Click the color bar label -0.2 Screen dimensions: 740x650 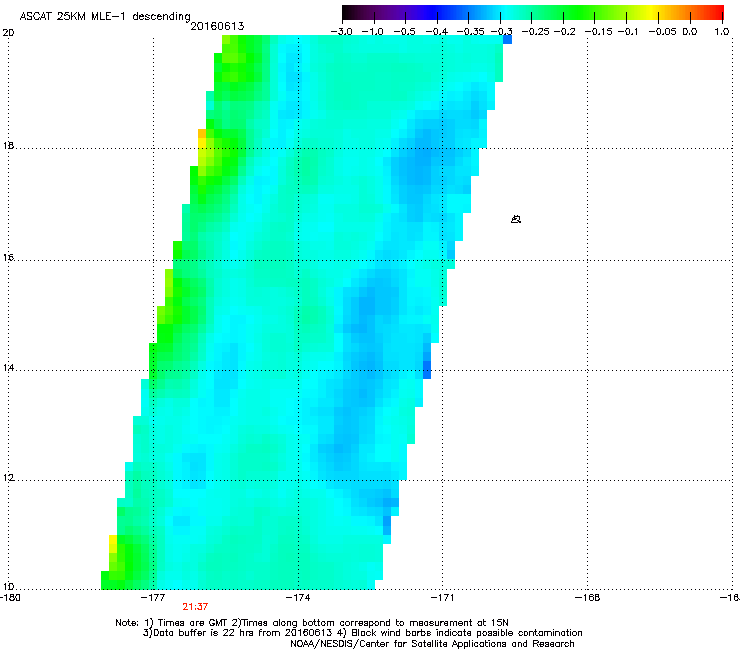(564, 32)
